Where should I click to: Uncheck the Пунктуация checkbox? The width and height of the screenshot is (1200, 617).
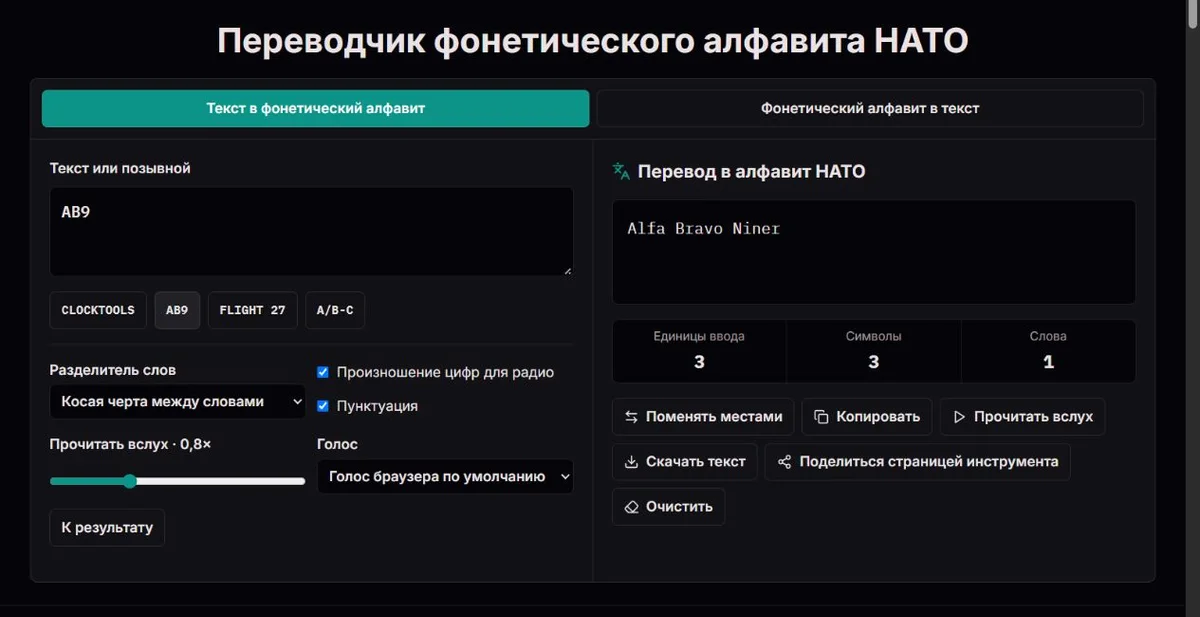pyautogui.click(x=323, y=406)
